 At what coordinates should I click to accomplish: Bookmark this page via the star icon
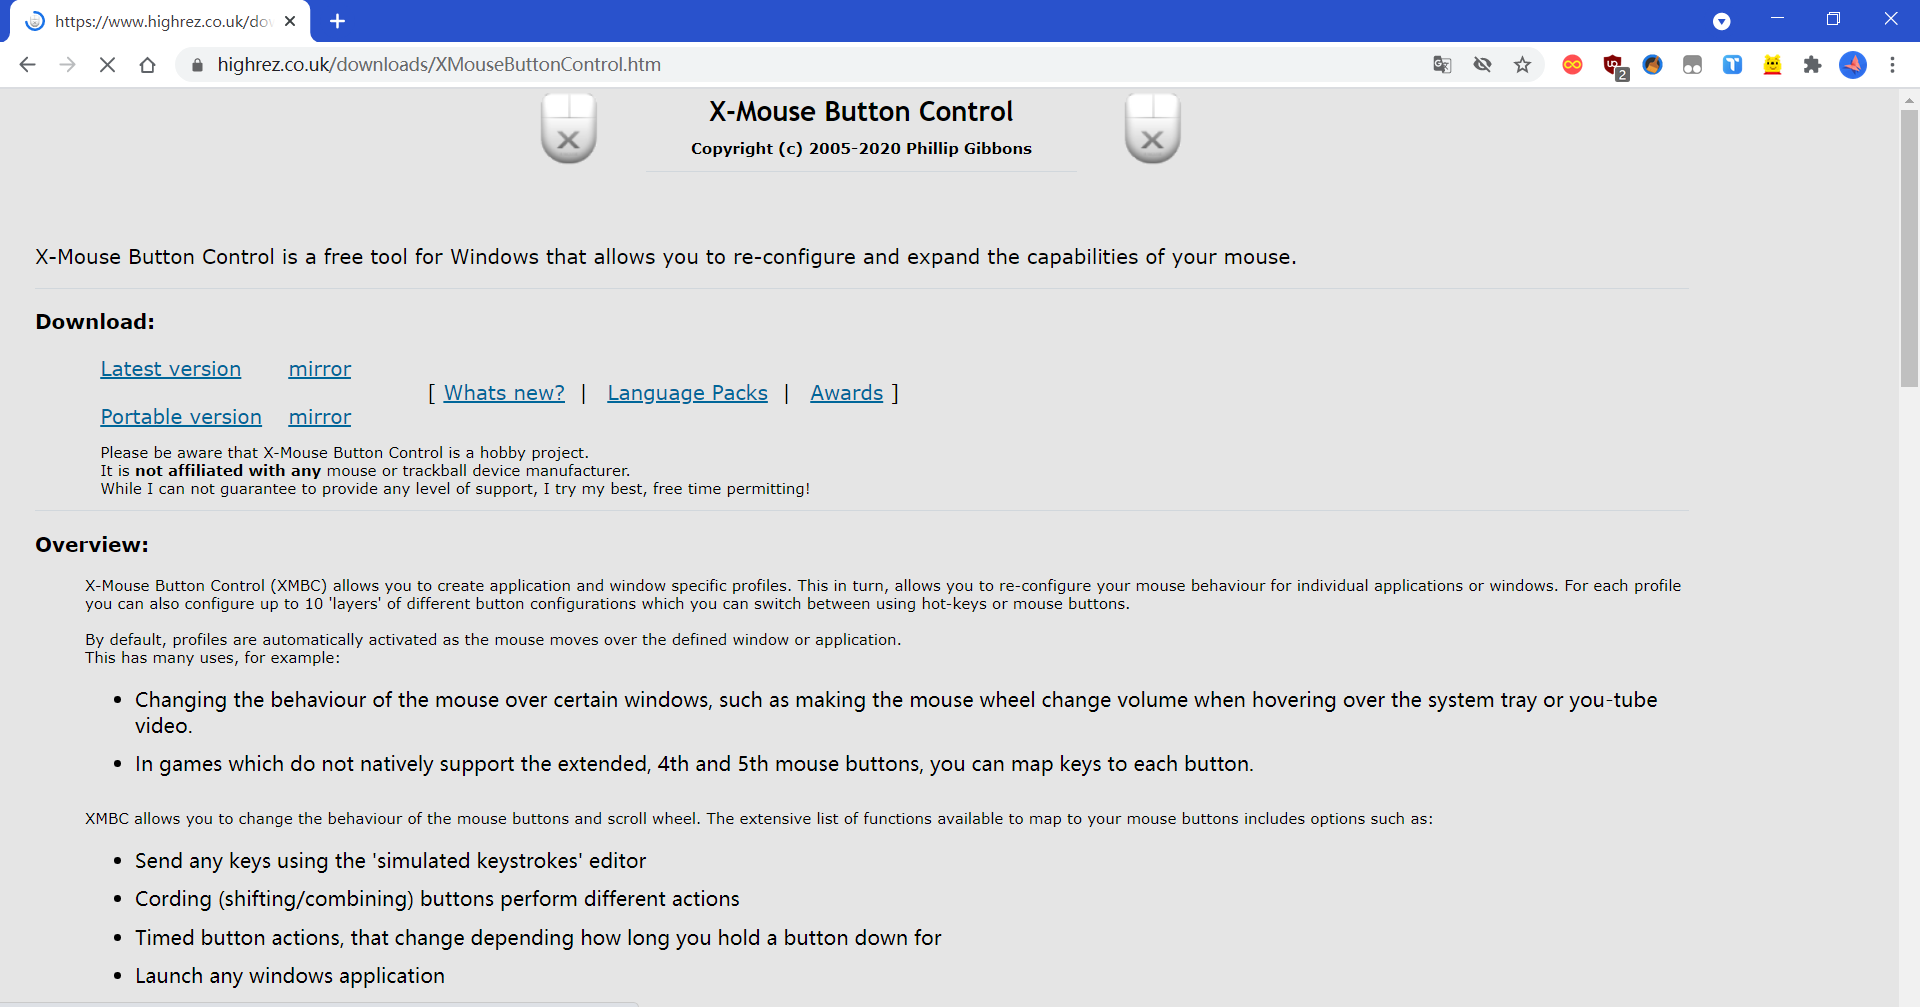pyautogui.click(x=1522, y=64)
